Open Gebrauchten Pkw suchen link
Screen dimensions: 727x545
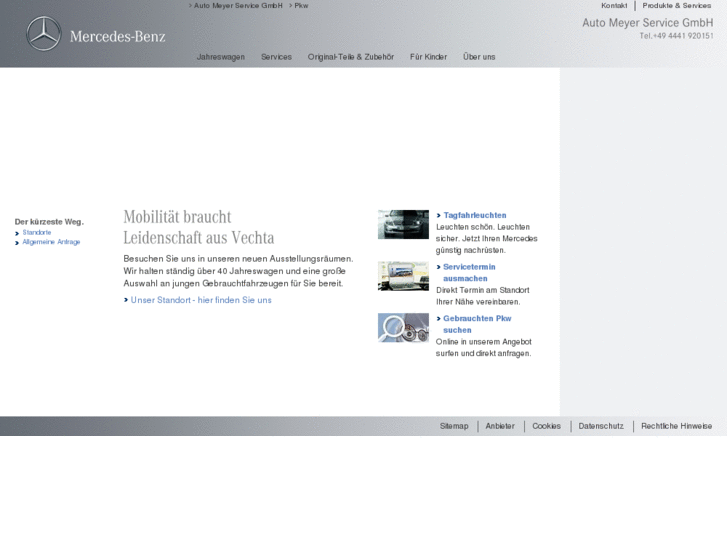[x=477, y=324]
